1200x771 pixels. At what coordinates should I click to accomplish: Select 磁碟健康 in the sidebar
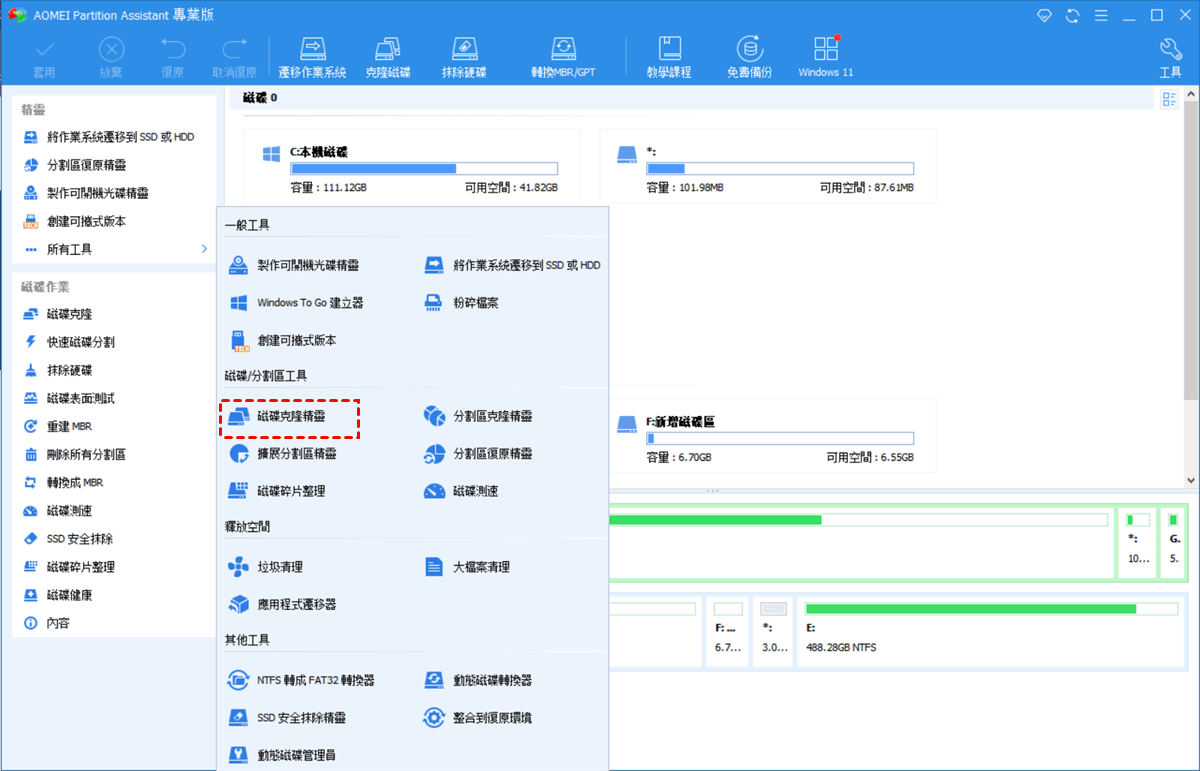56,594
